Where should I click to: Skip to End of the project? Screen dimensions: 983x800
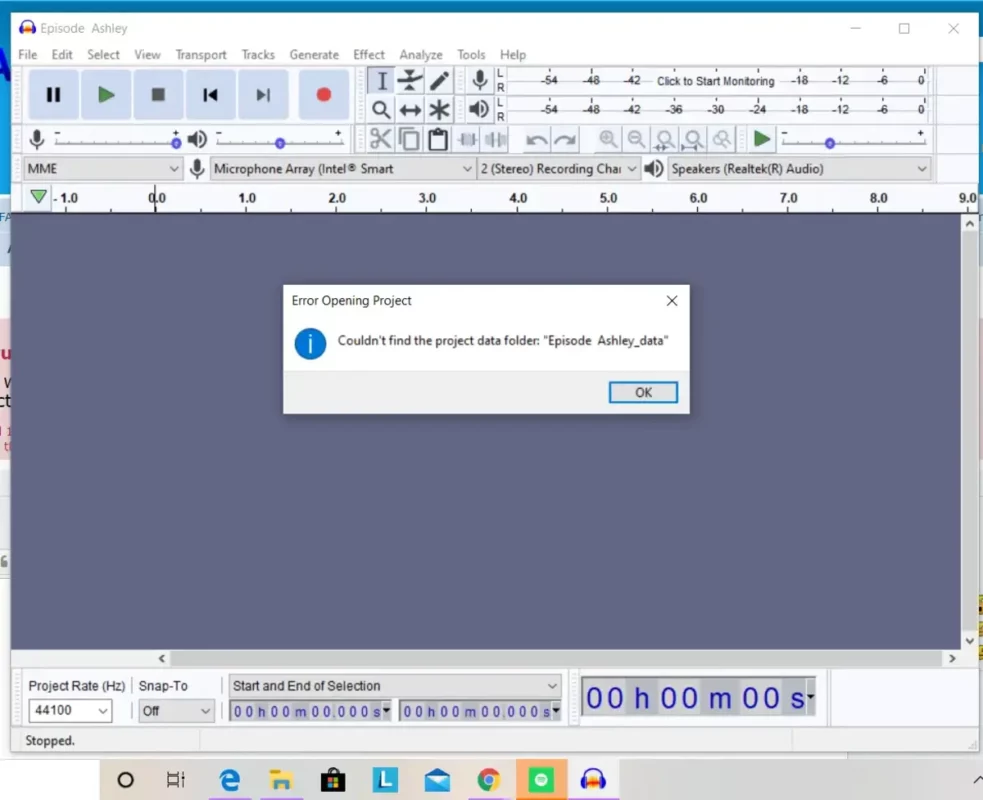click(x=263, y=95)
